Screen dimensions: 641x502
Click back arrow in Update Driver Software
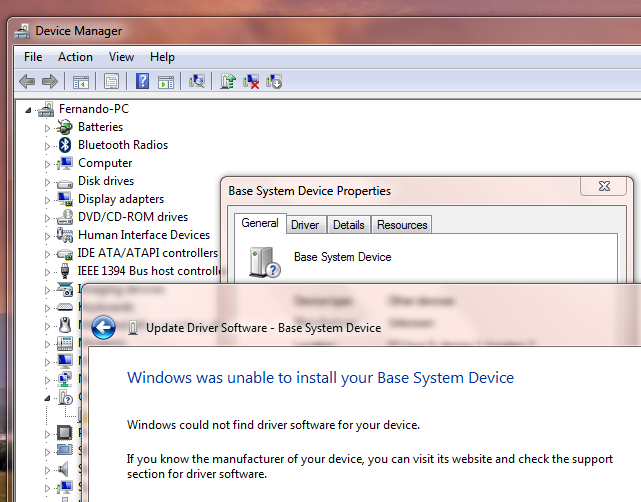[103, 327]
